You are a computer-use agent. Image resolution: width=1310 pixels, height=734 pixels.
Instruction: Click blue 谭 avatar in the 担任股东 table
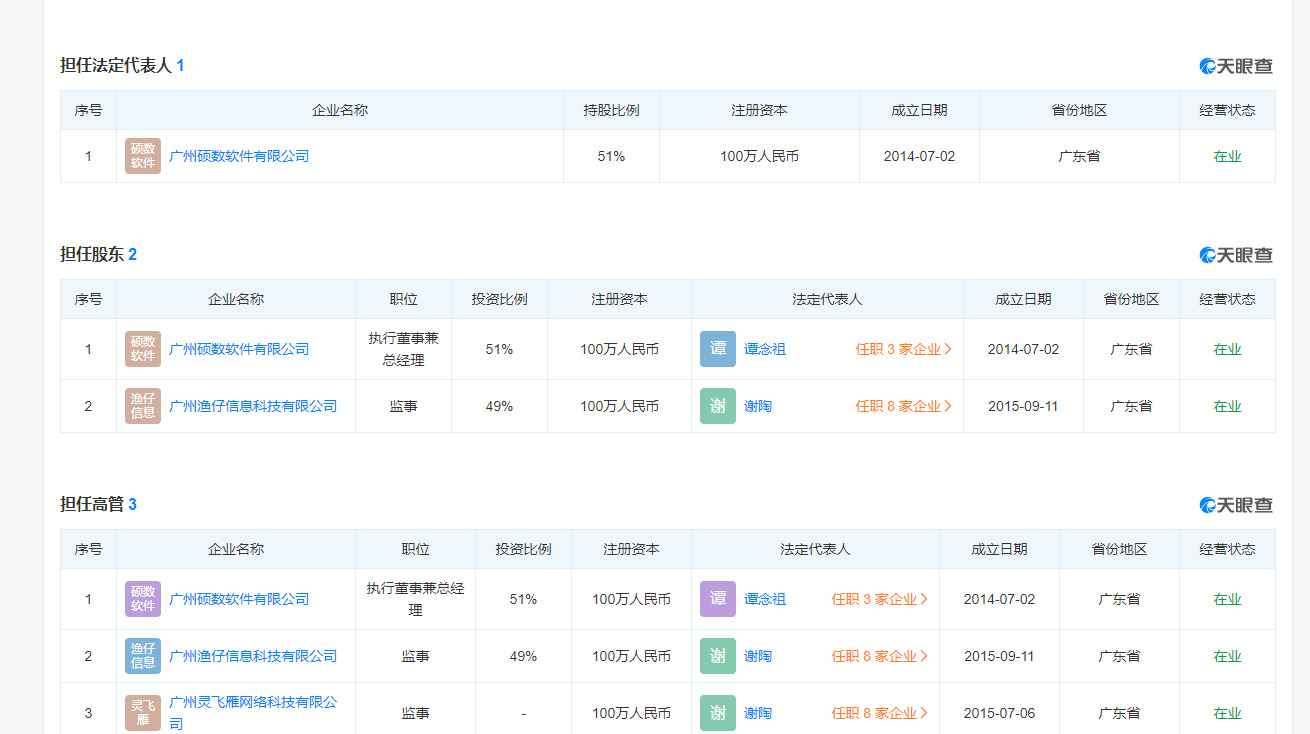coord(717,349)
